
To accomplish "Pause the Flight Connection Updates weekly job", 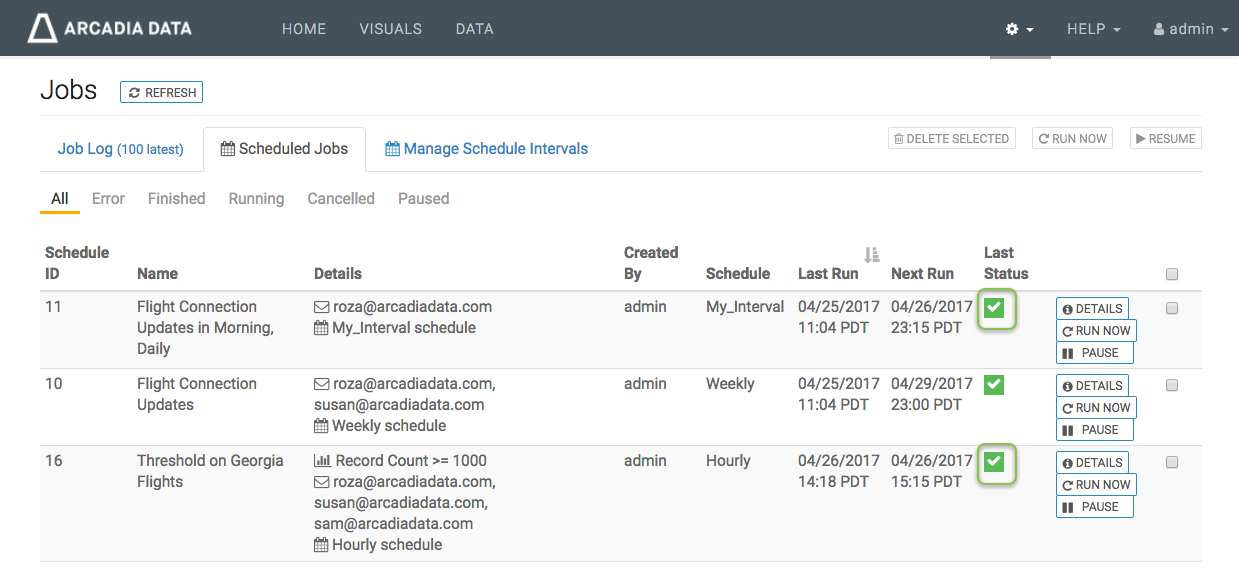I will click(x=1094, y=430).
